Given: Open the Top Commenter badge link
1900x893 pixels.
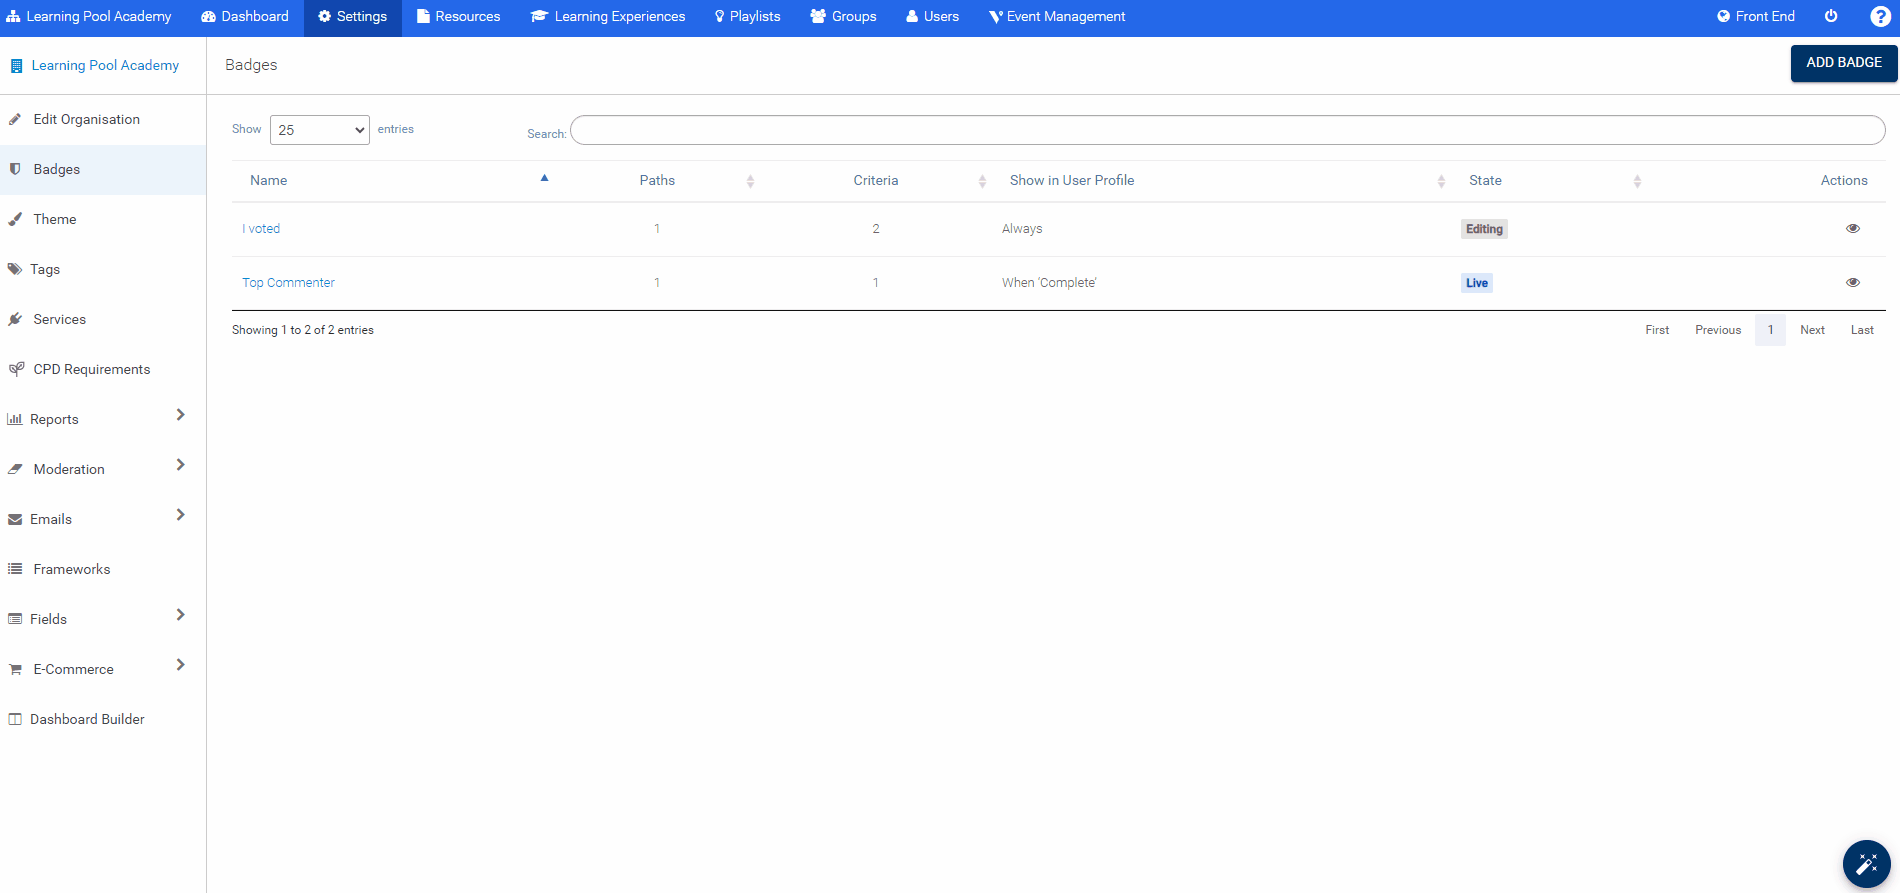Looking at the screenshot, I should tap(288, 283).
